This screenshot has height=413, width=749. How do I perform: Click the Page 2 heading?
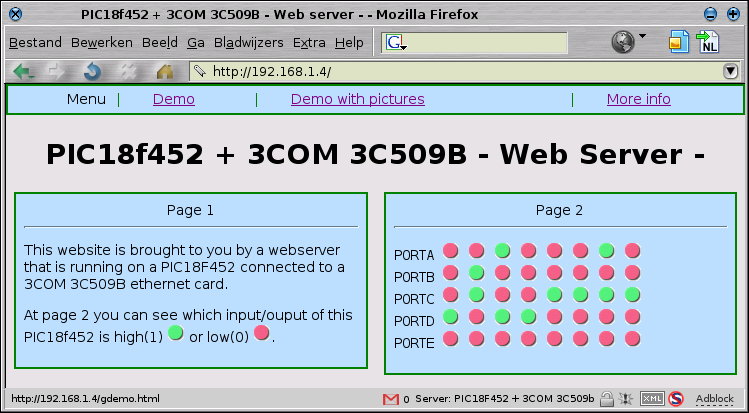tap(559, 210)
